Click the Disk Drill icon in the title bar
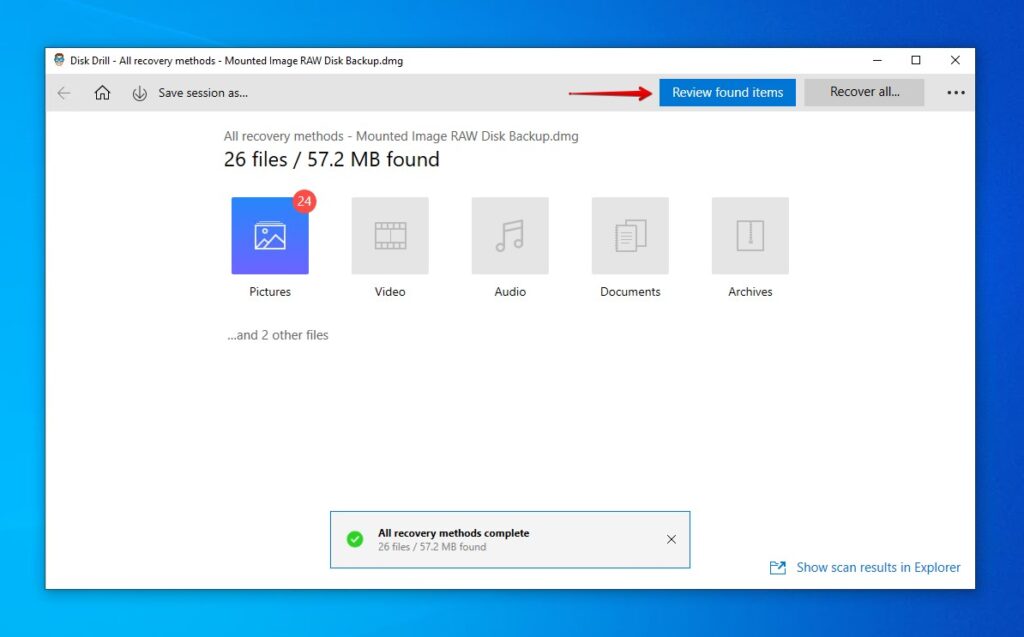 click(x=58, y=60)
